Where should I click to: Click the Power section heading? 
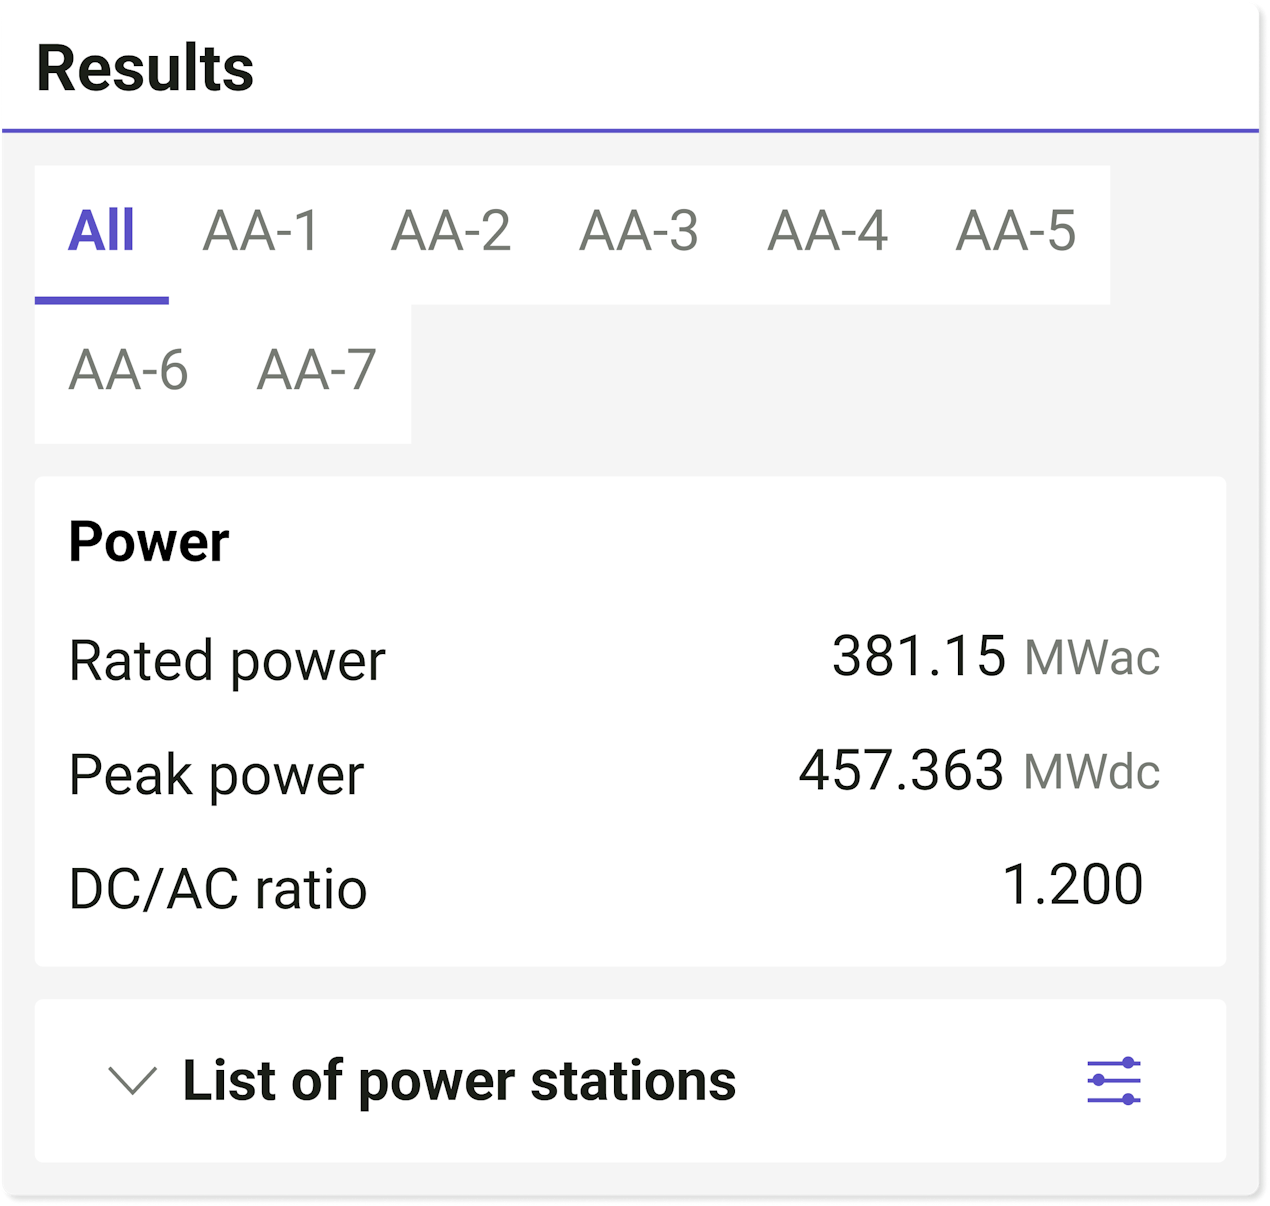149,542
